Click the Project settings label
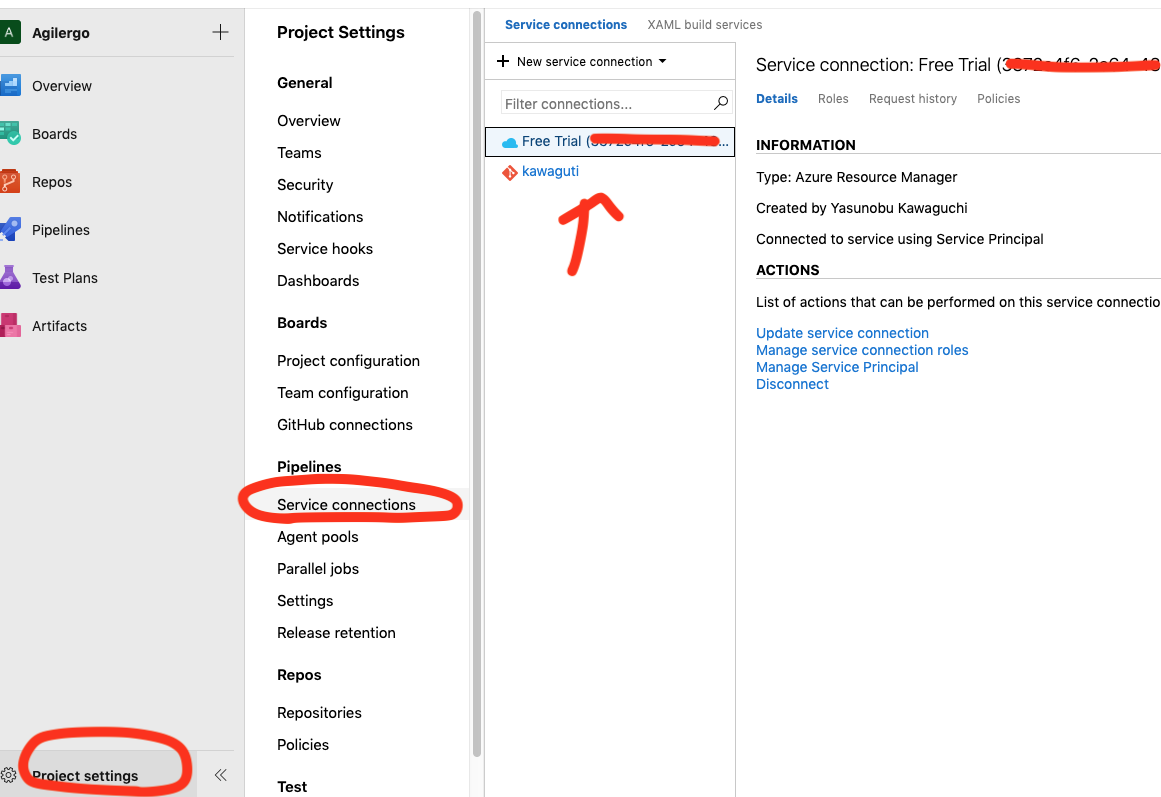 (85, 776)
